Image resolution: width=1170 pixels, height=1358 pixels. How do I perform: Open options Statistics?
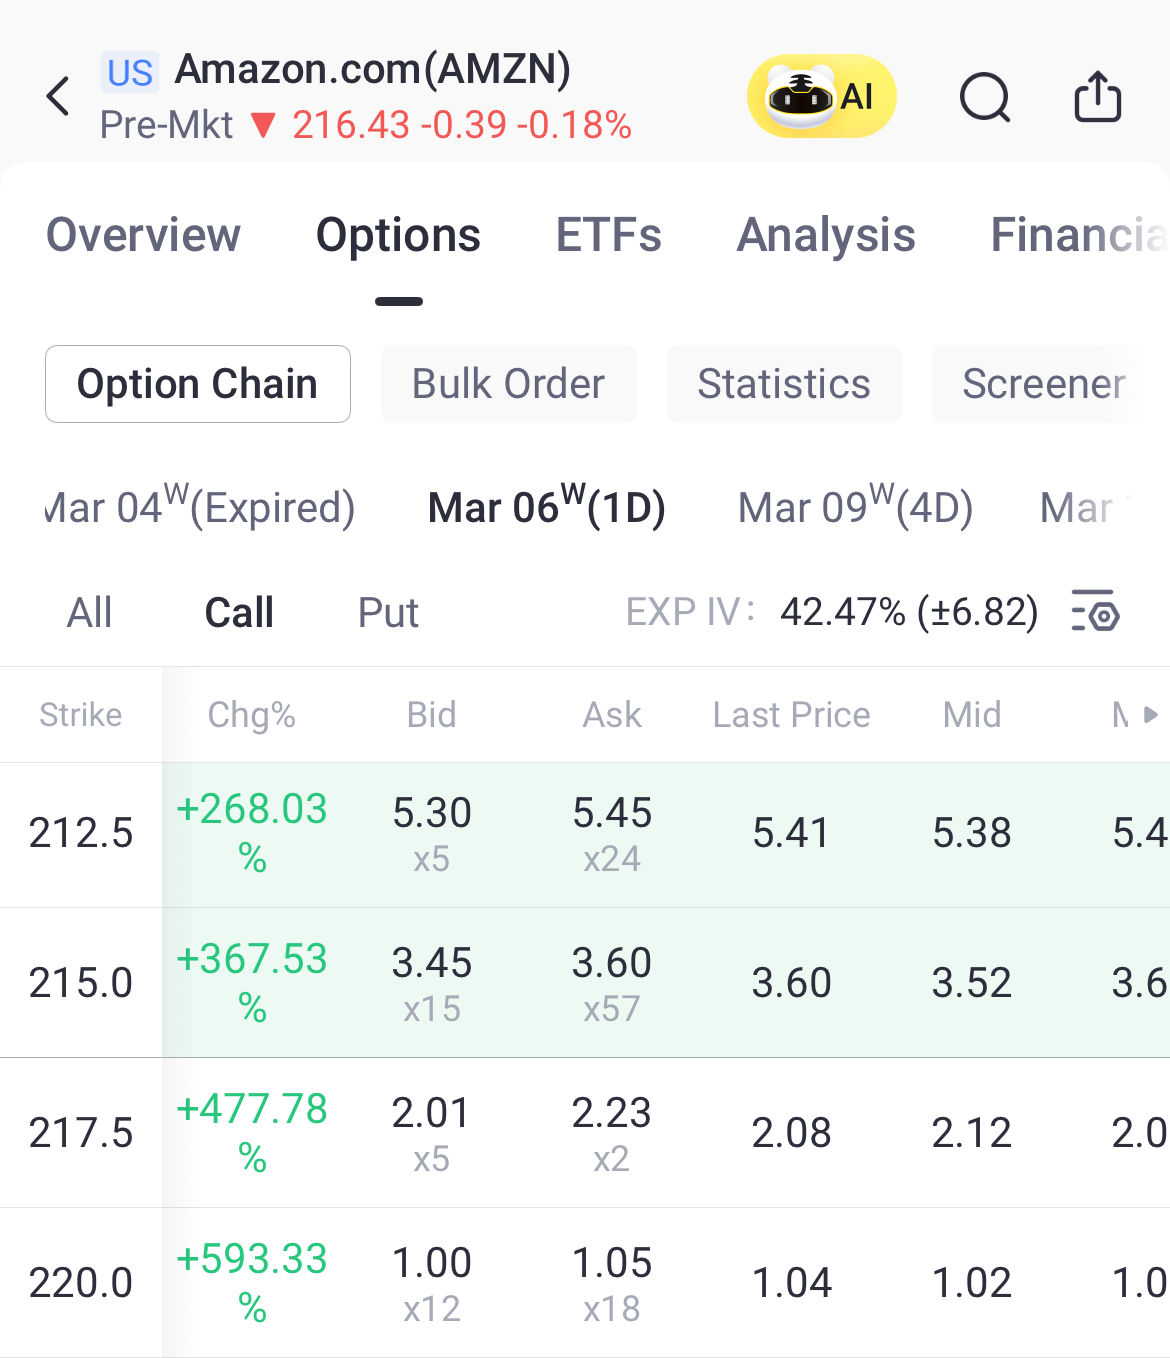point(784,384)
